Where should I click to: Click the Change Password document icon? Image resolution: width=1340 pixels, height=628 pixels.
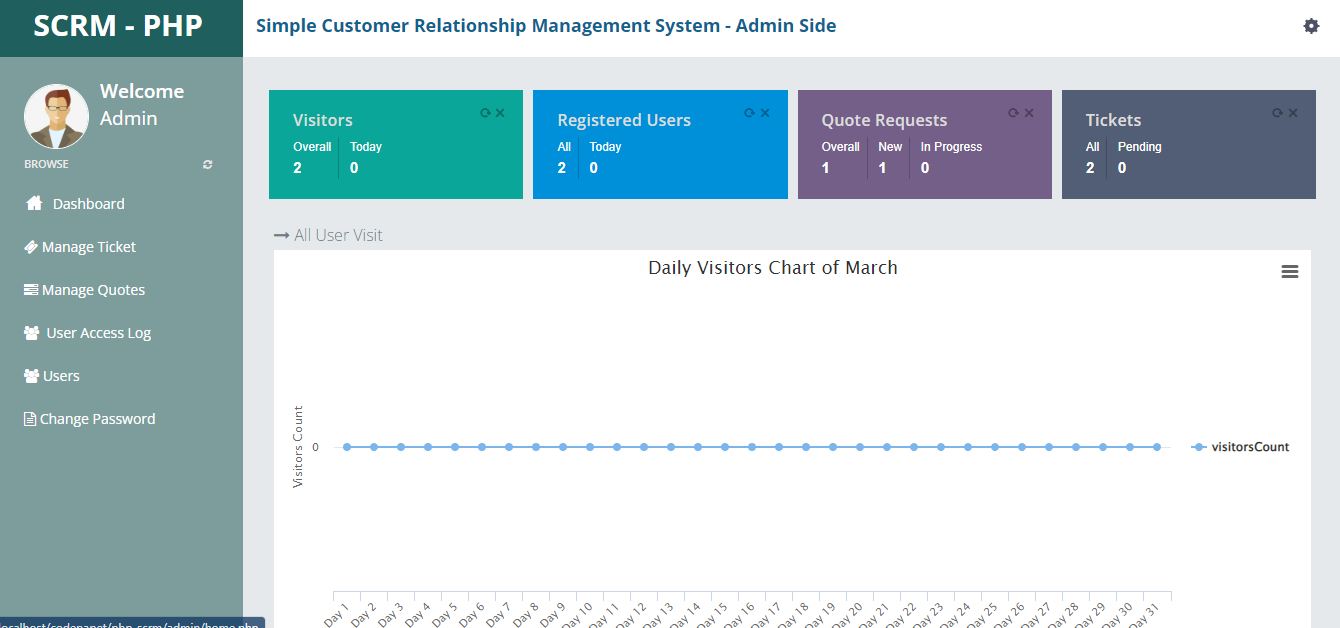[x=30, y=418]
